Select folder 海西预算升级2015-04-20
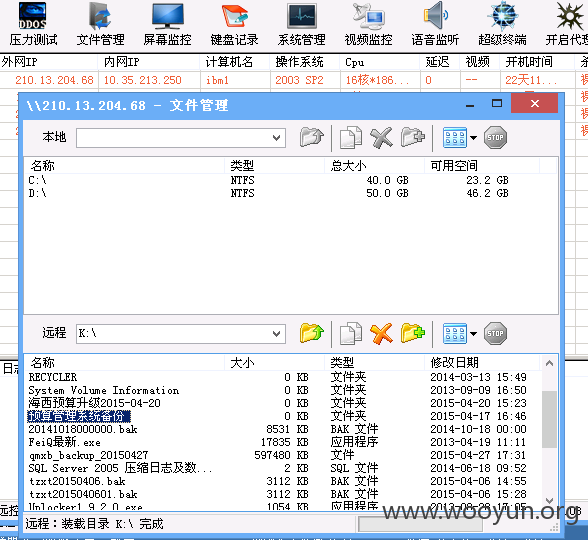 point(94,403)
